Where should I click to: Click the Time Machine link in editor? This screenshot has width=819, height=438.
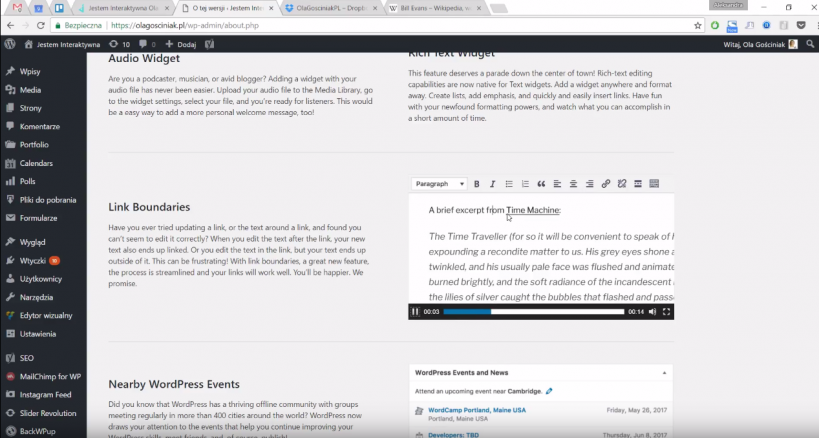pos(532,210)
